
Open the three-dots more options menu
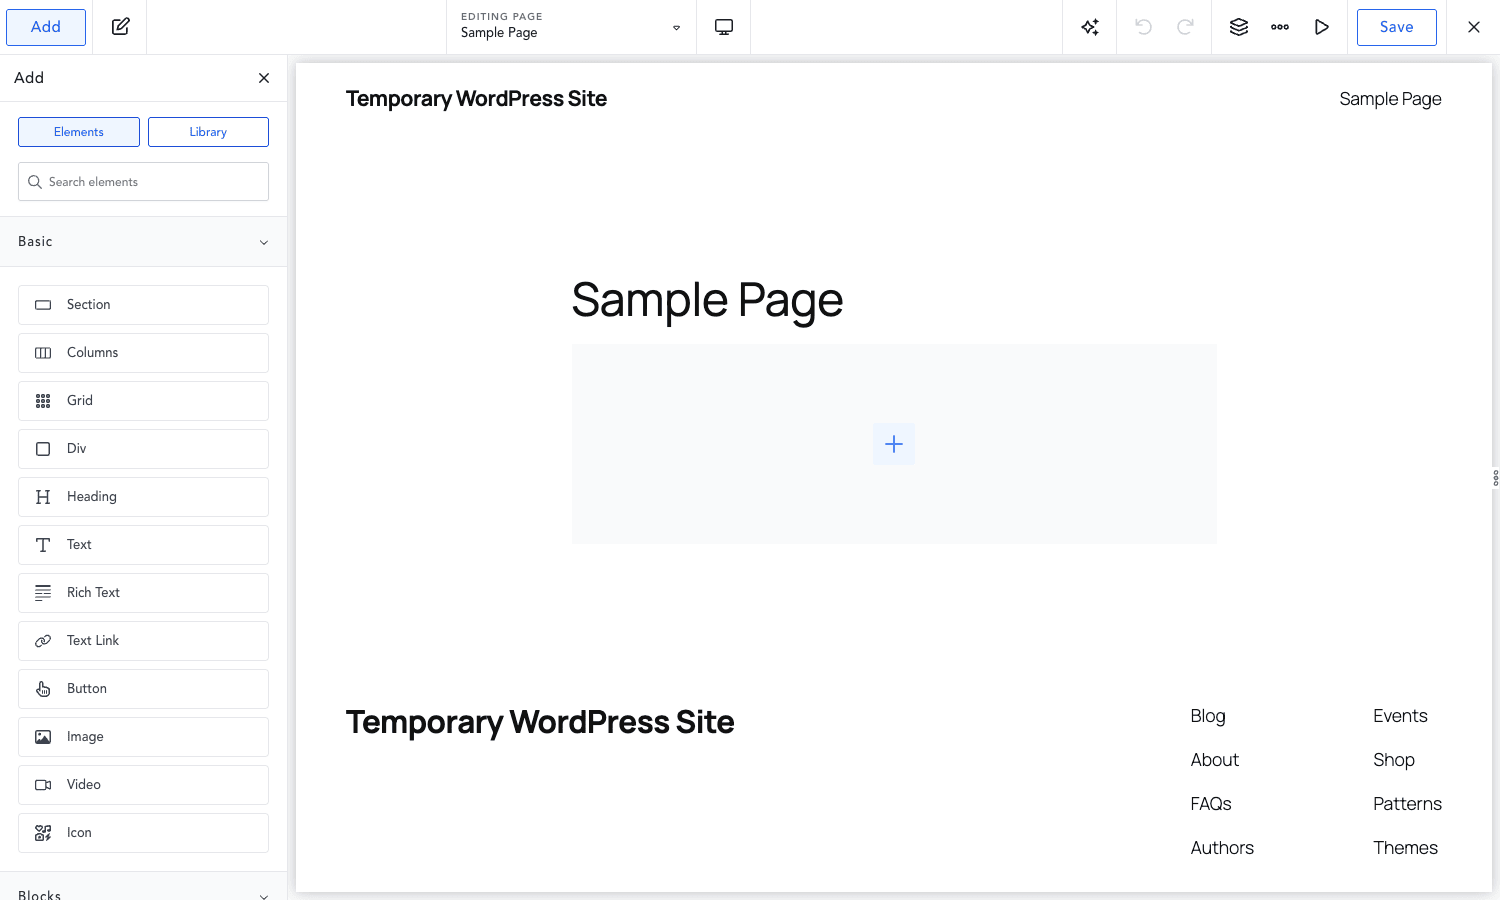tap(1280, 27)
